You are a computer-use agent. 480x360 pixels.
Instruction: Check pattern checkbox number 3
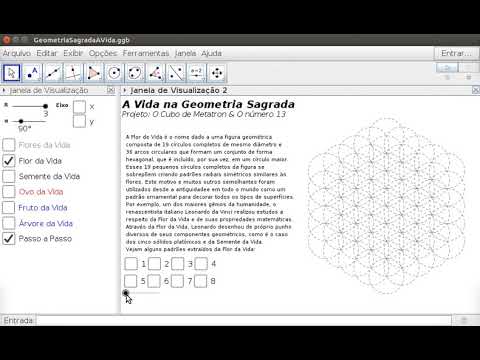(x=178, y=264)
